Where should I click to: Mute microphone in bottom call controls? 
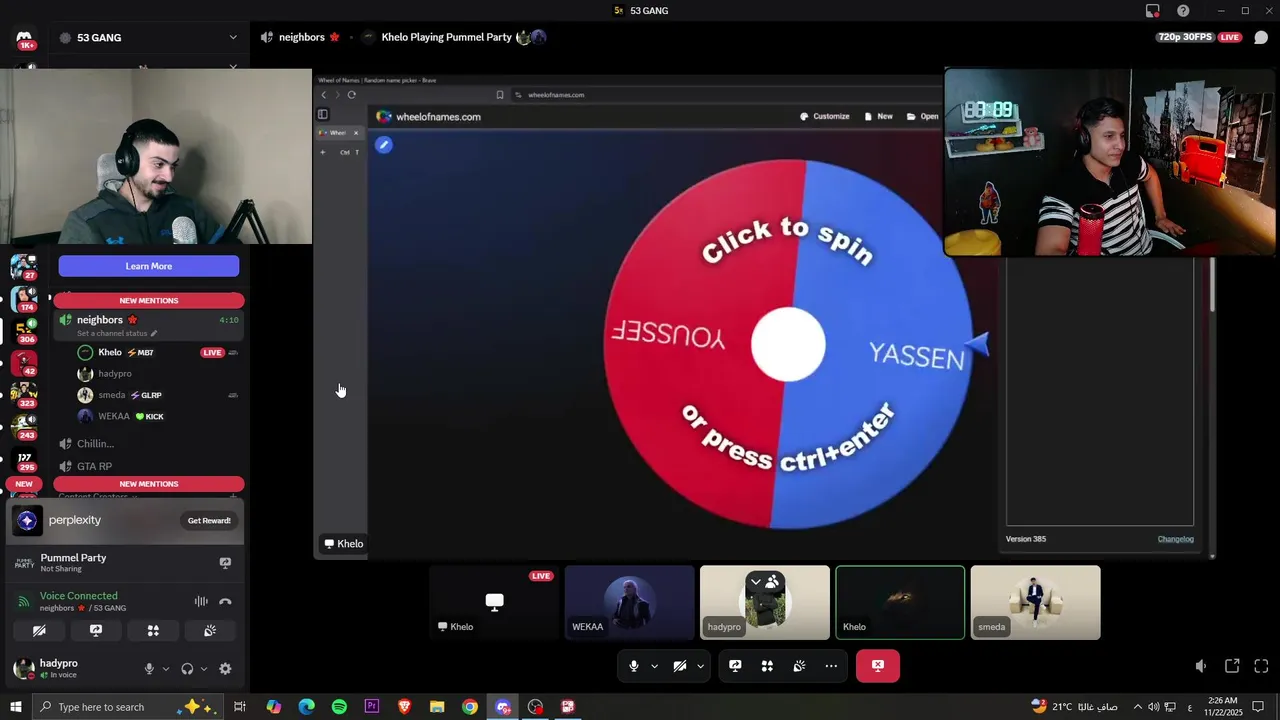(634, 666)
